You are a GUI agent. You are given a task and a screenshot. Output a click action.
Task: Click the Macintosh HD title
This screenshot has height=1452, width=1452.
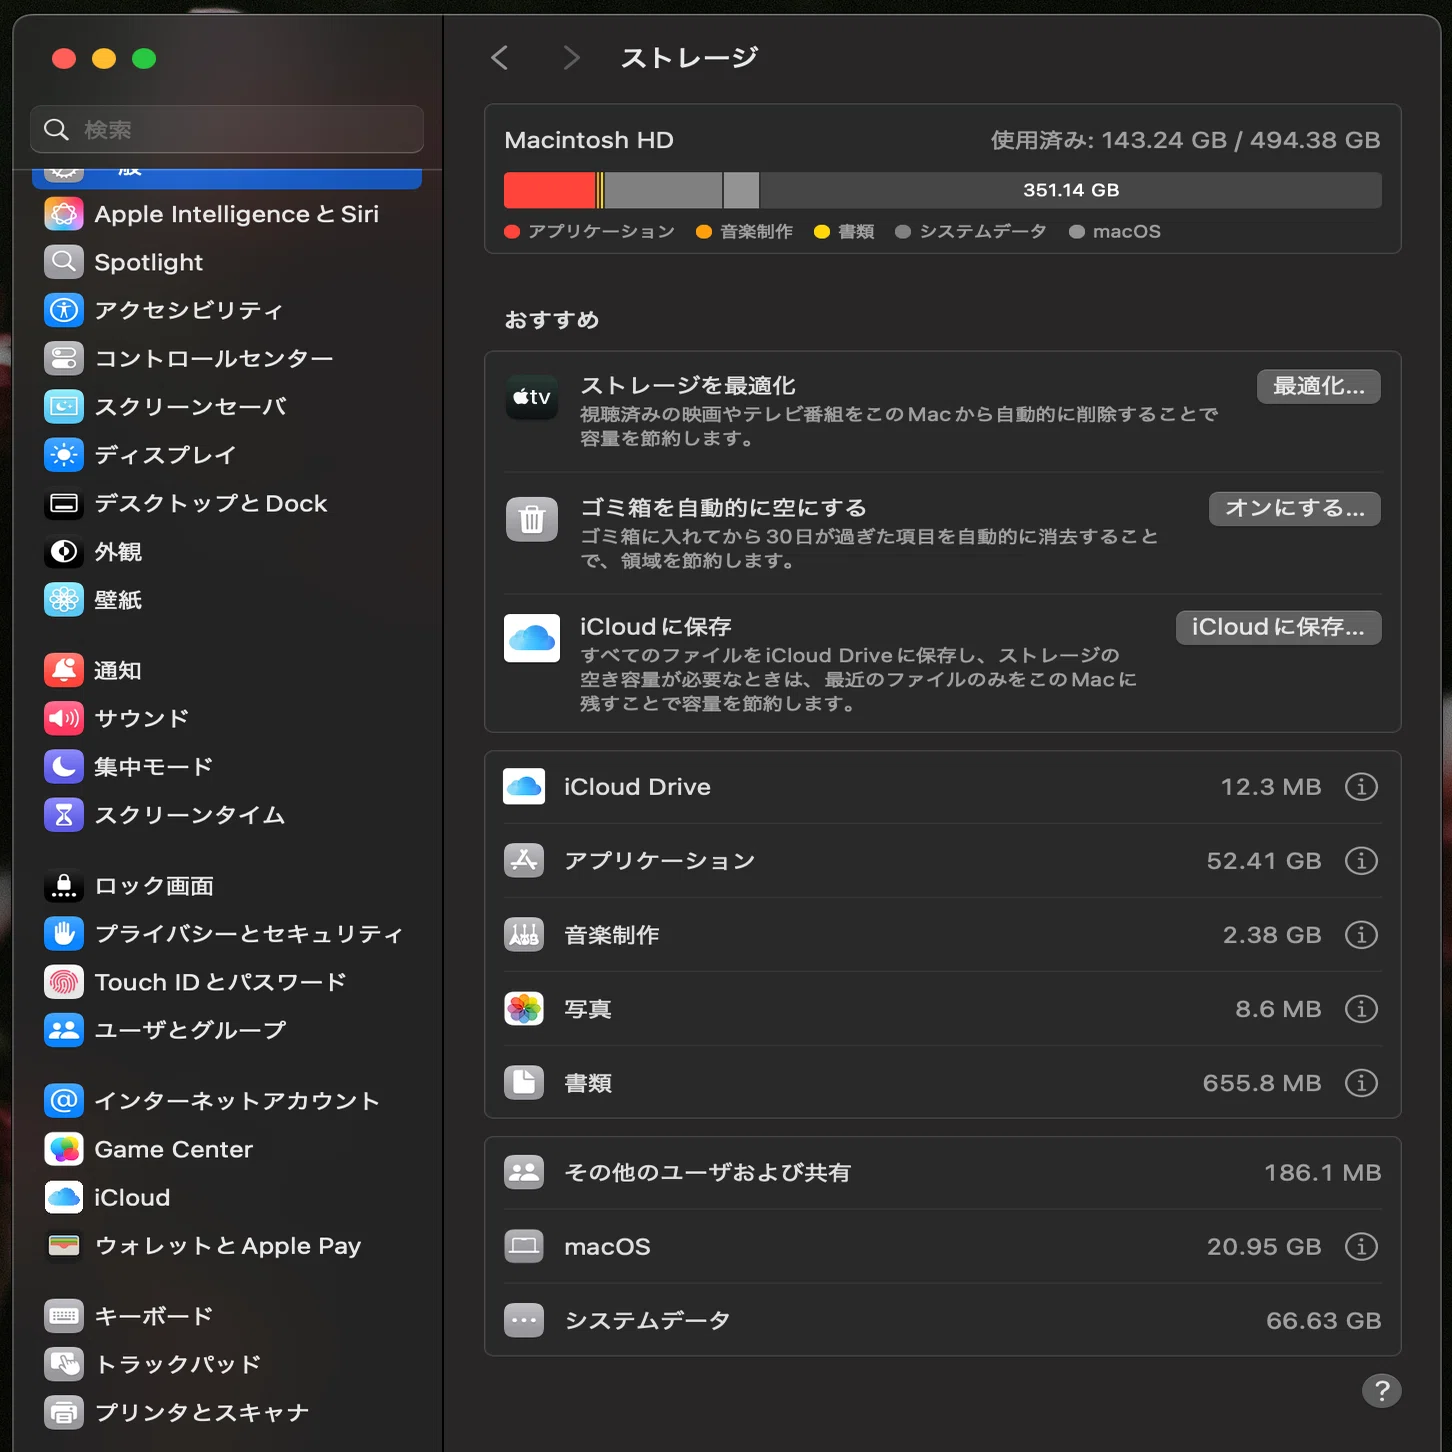[x=589, y=140]
